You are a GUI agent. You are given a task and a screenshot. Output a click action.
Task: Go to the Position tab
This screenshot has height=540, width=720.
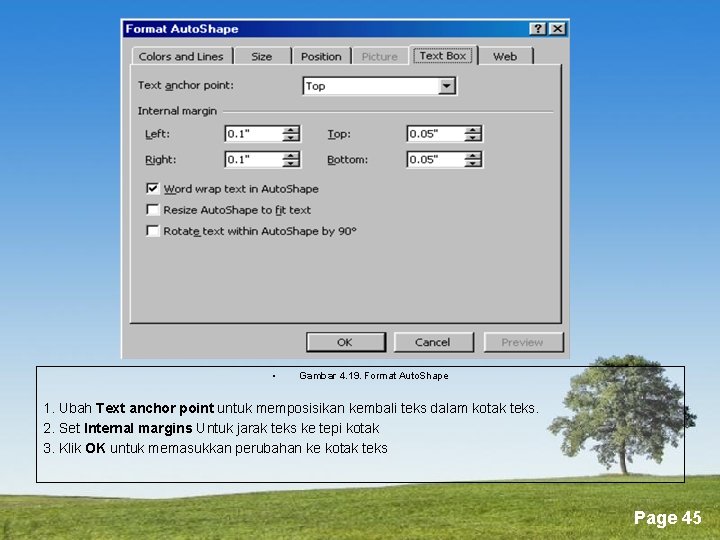[321, 56]
